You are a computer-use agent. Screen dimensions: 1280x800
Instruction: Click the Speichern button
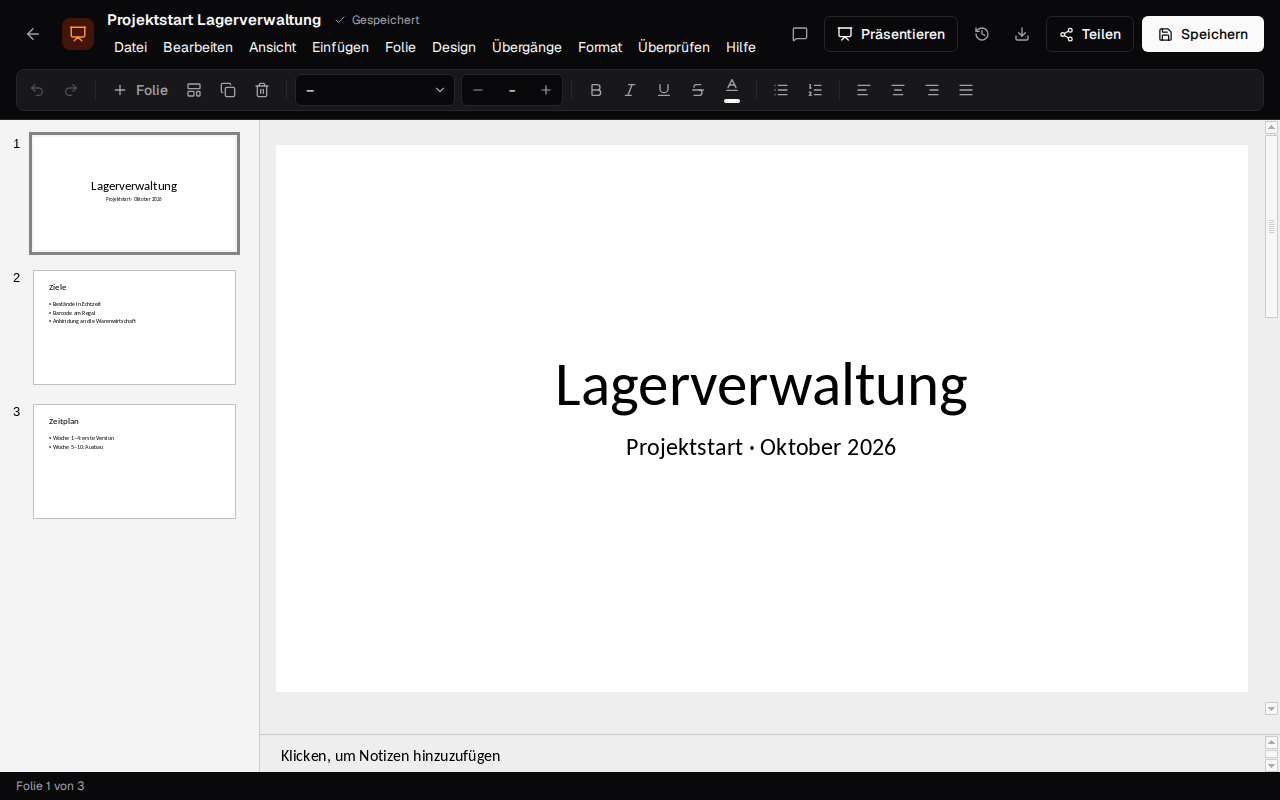tap(1203, 34)
